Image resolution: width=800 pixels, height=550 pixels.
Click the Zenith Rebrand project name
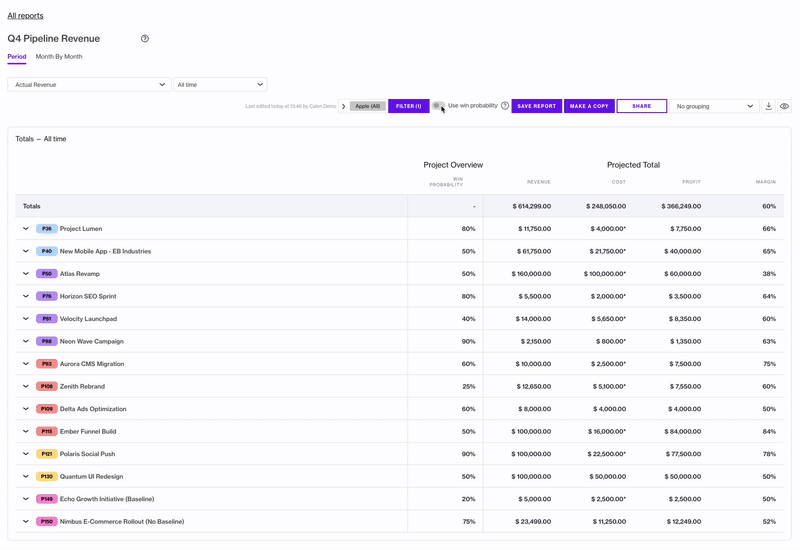[82, 386]
